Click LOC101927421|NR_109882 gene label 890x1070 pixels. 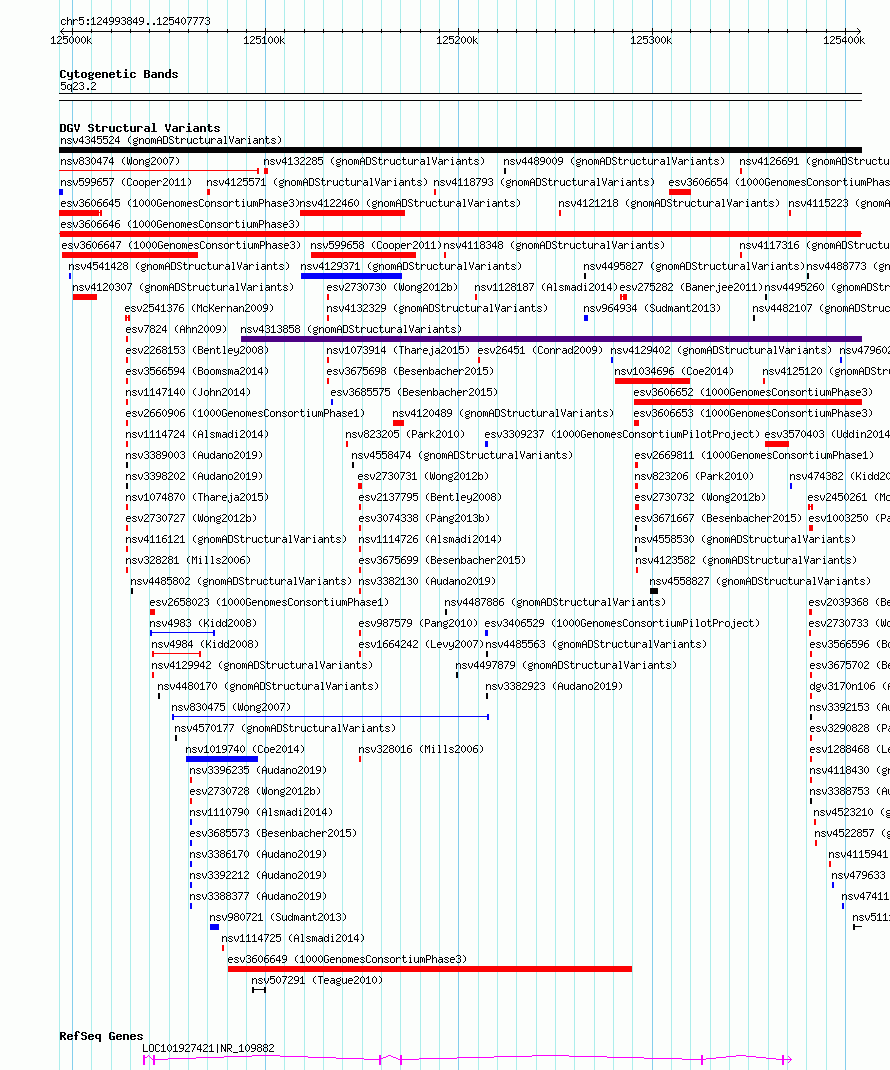pyautogui.click(x=208, y=1048)
